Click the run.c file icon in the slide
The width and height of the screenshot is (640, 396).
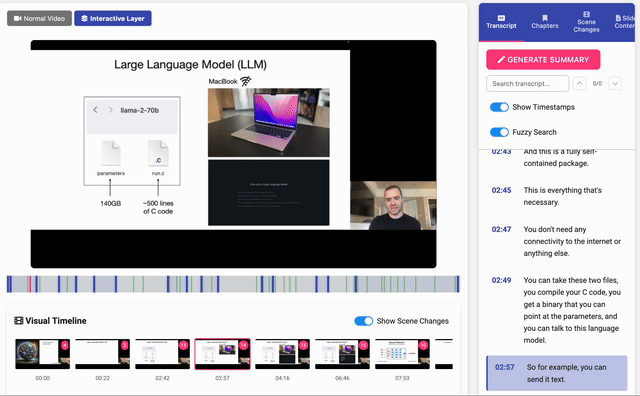158,154
